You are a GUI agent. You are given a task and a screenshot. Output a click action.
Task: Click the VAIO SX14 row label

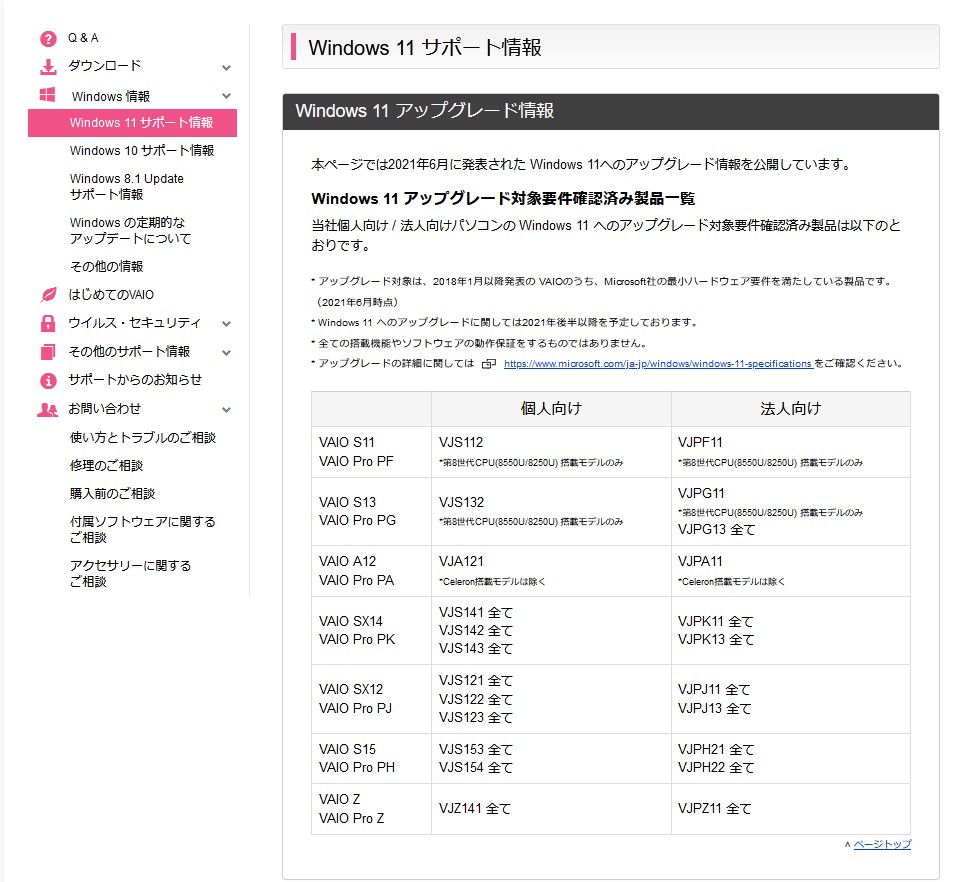(x=351, y=621)
